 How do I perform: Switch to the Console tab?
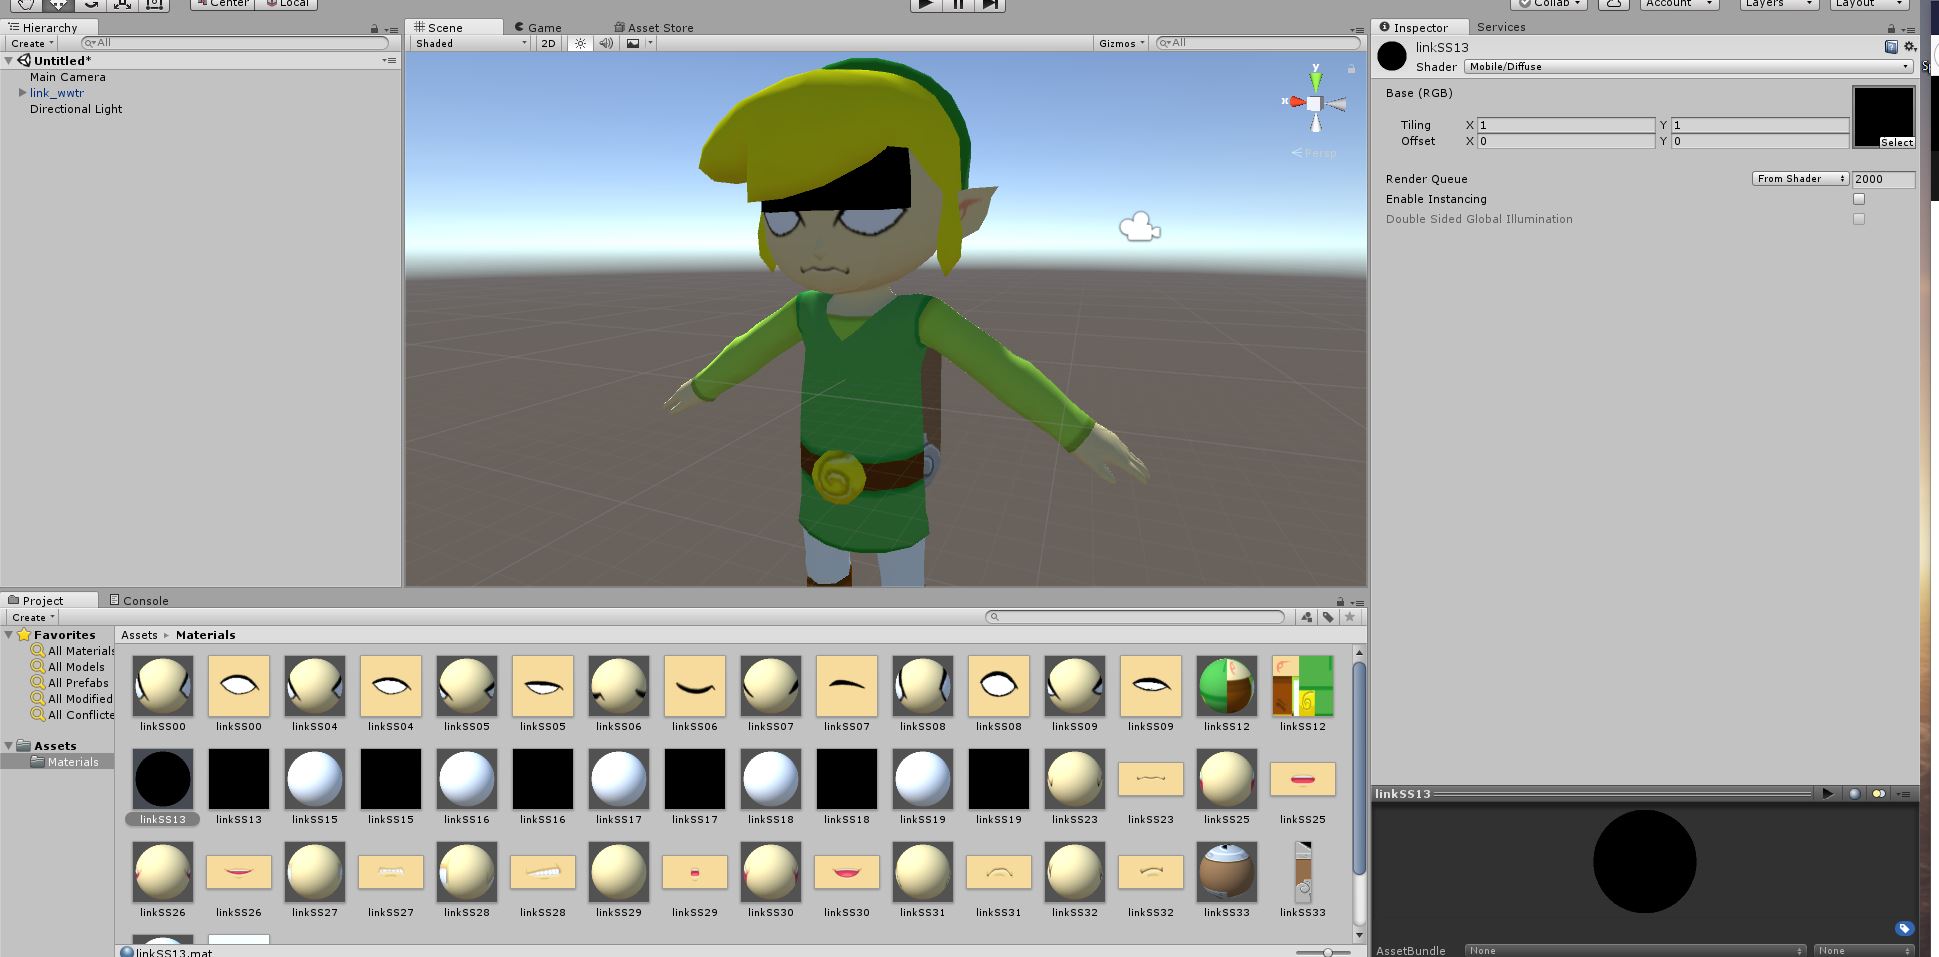tap(138, 600)
